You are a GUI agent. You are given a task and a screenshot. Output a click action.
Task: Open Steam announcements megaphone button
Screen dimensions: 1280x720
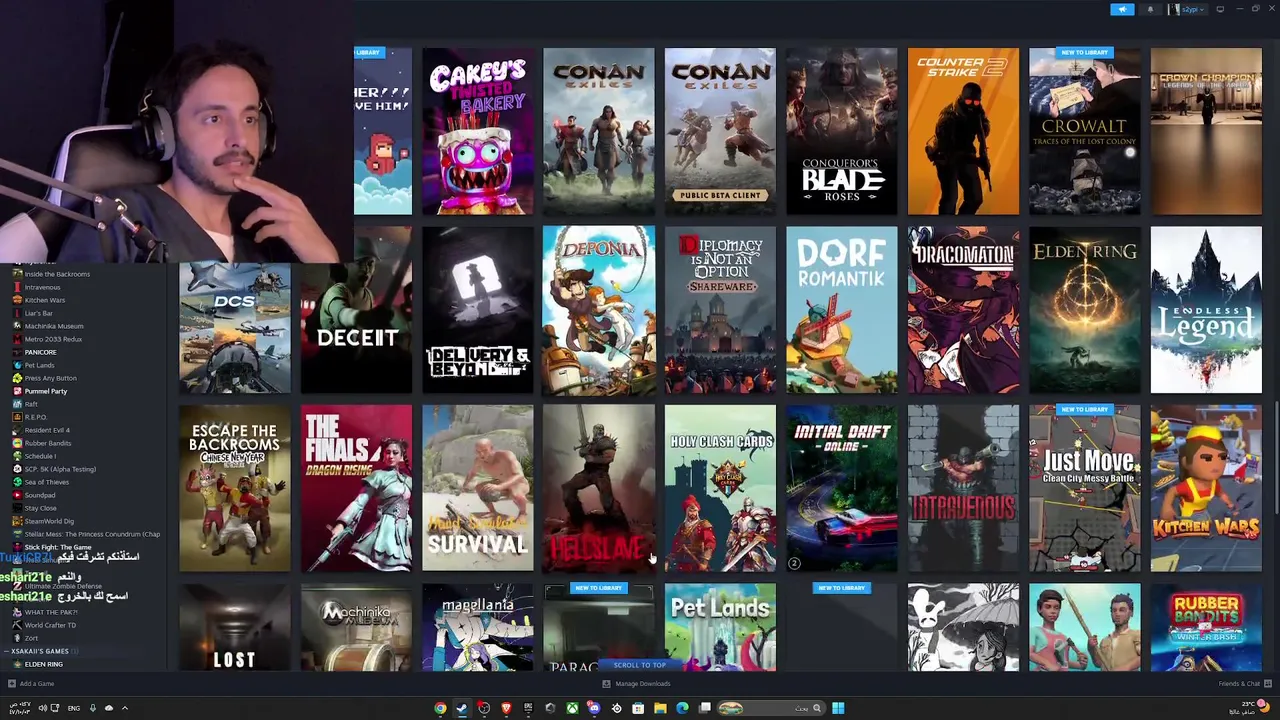[x=1122, y=9]
